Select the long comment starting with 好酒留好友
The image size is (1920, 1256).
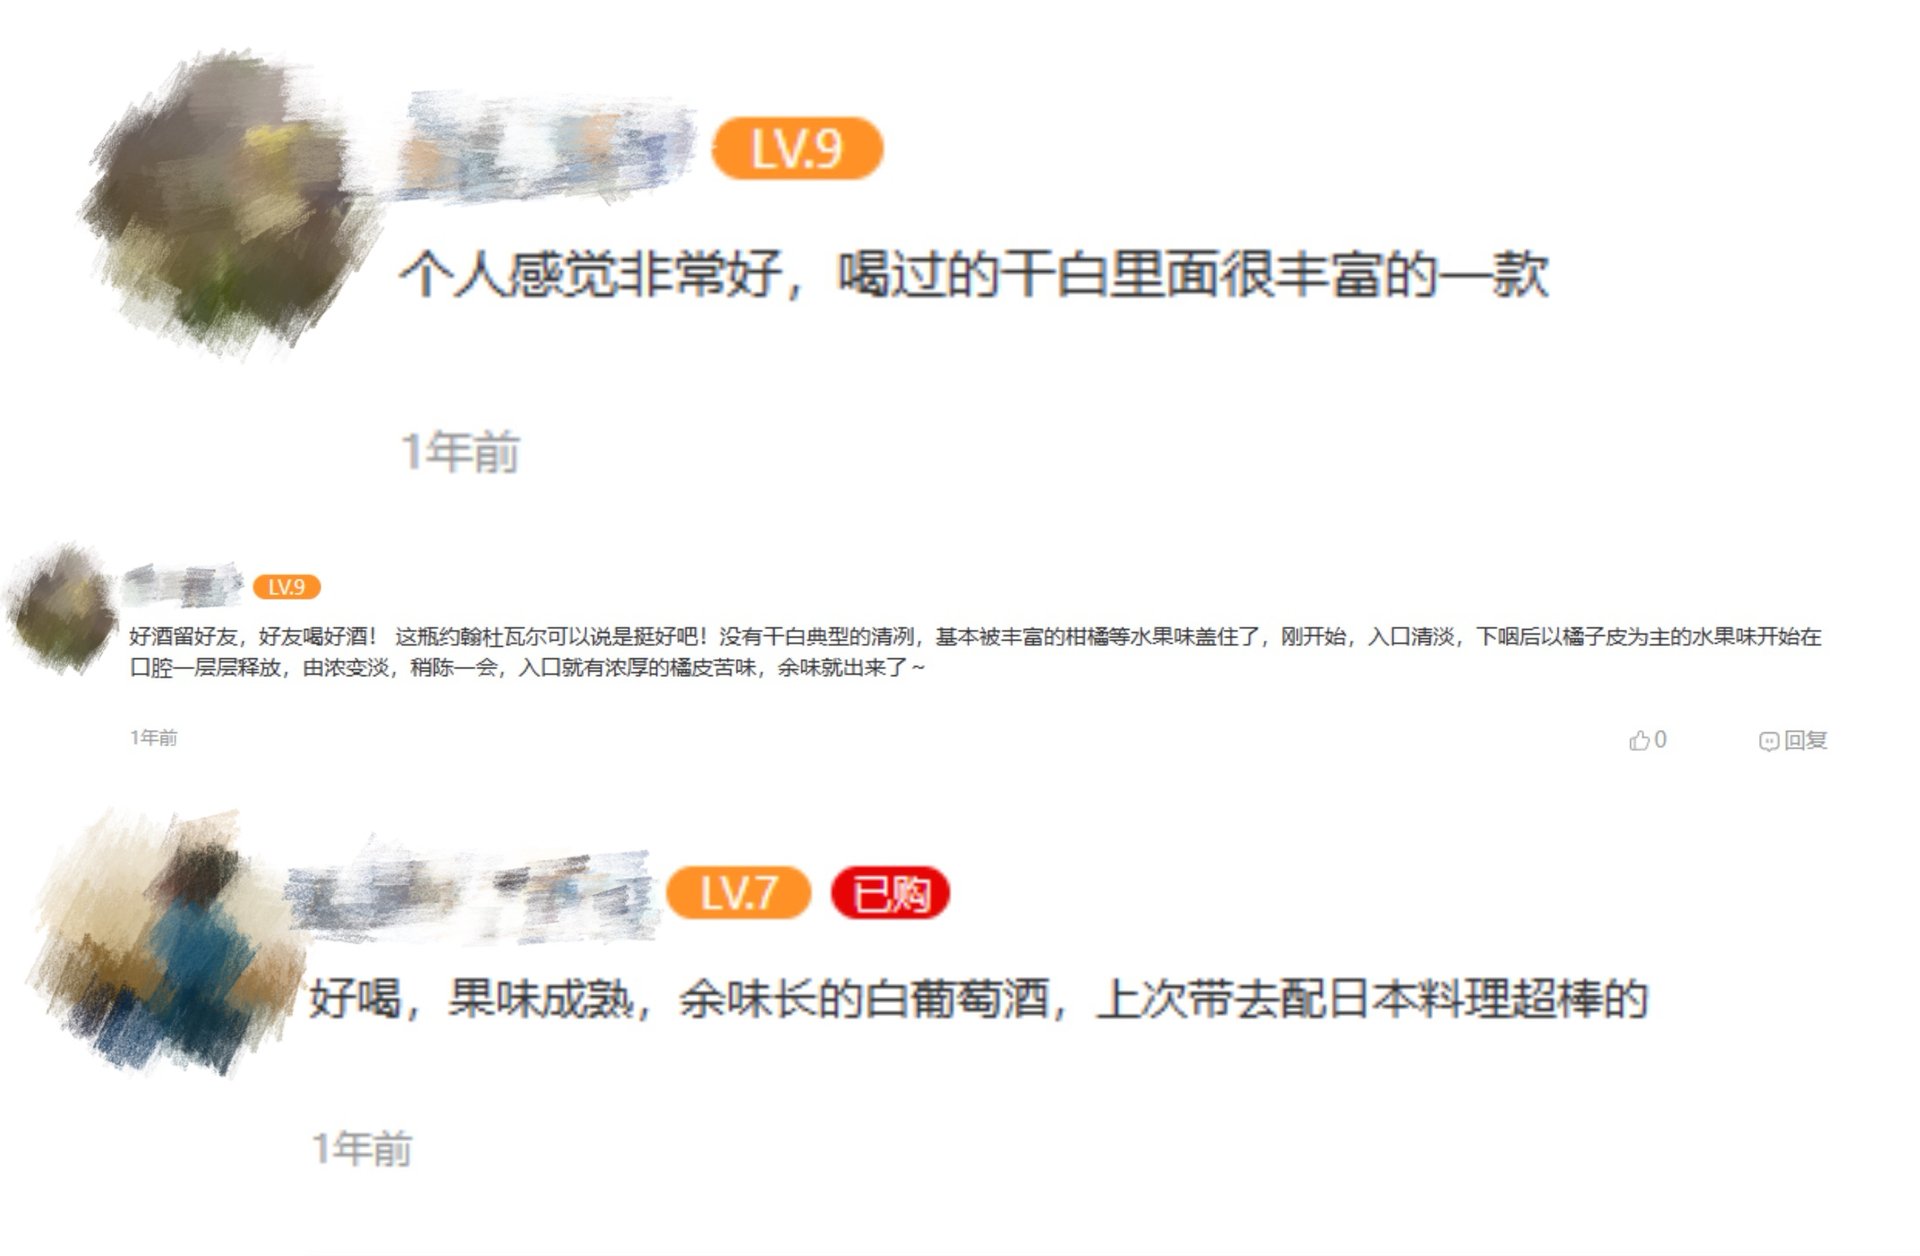975,652
